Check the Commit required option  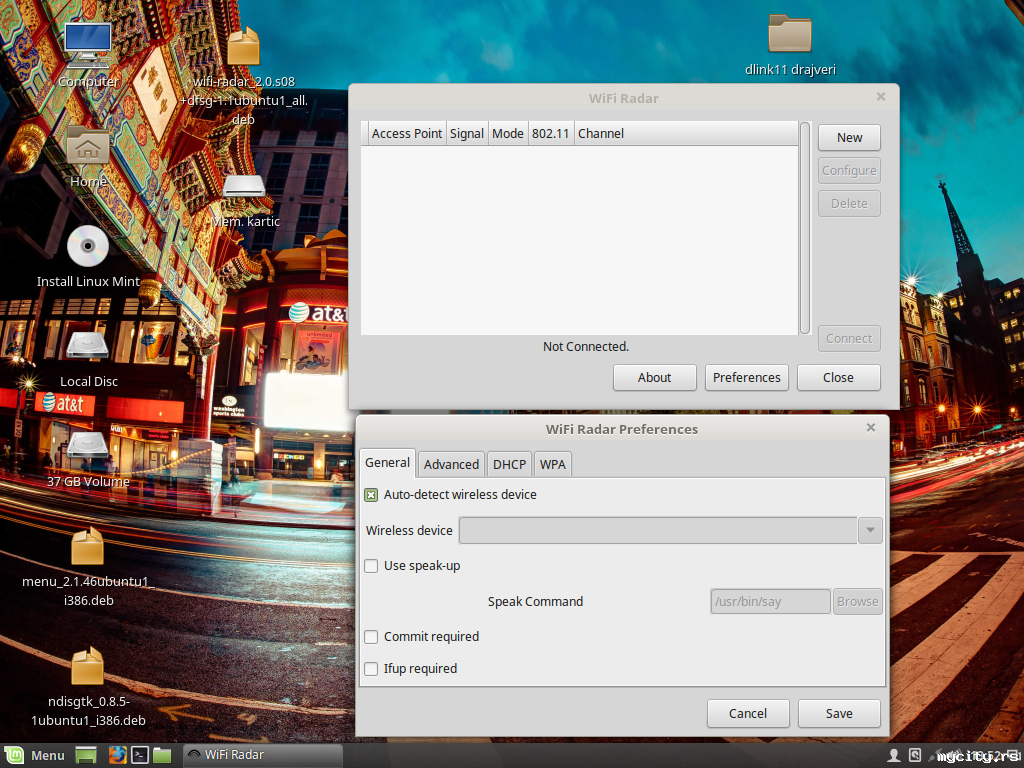(x=371, y=637)
